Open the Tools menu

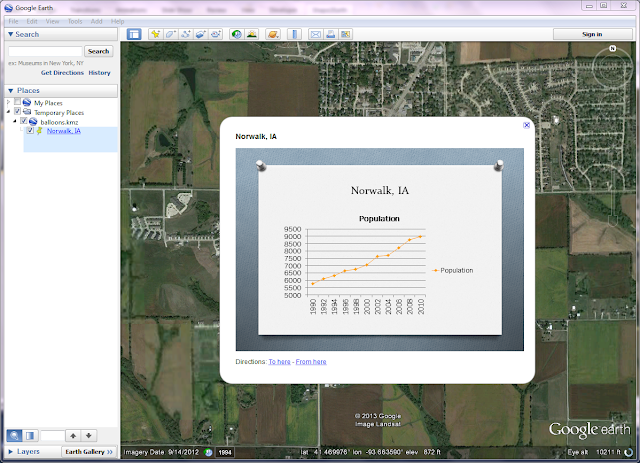coord(75,22)
